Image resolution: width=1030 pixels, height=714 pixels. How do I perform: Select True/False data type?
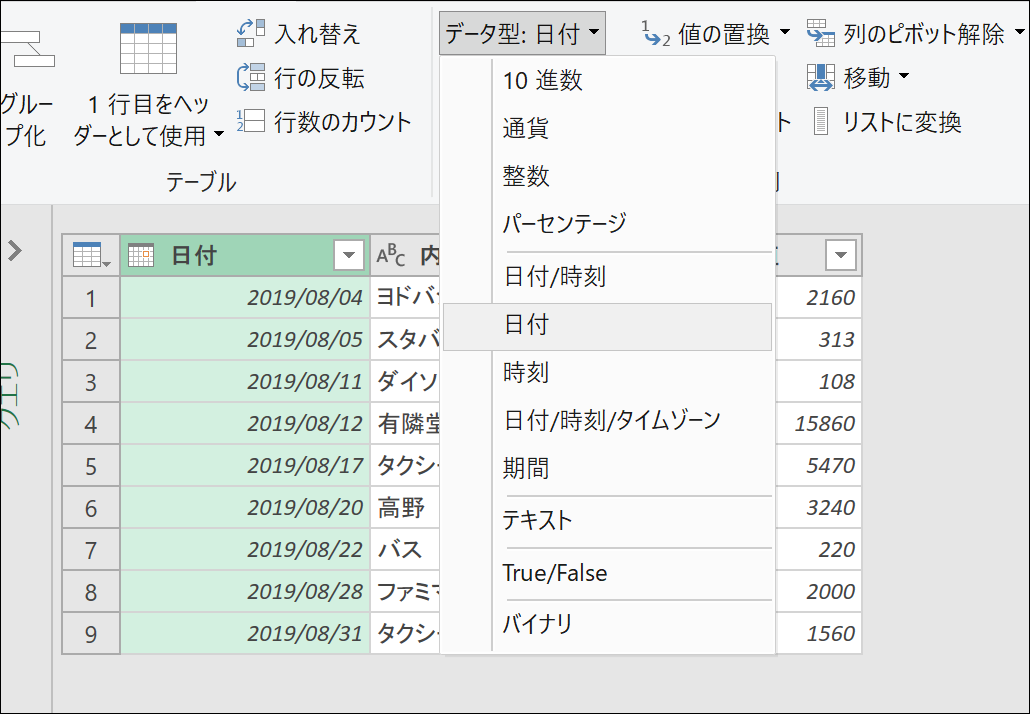(608, 573)
